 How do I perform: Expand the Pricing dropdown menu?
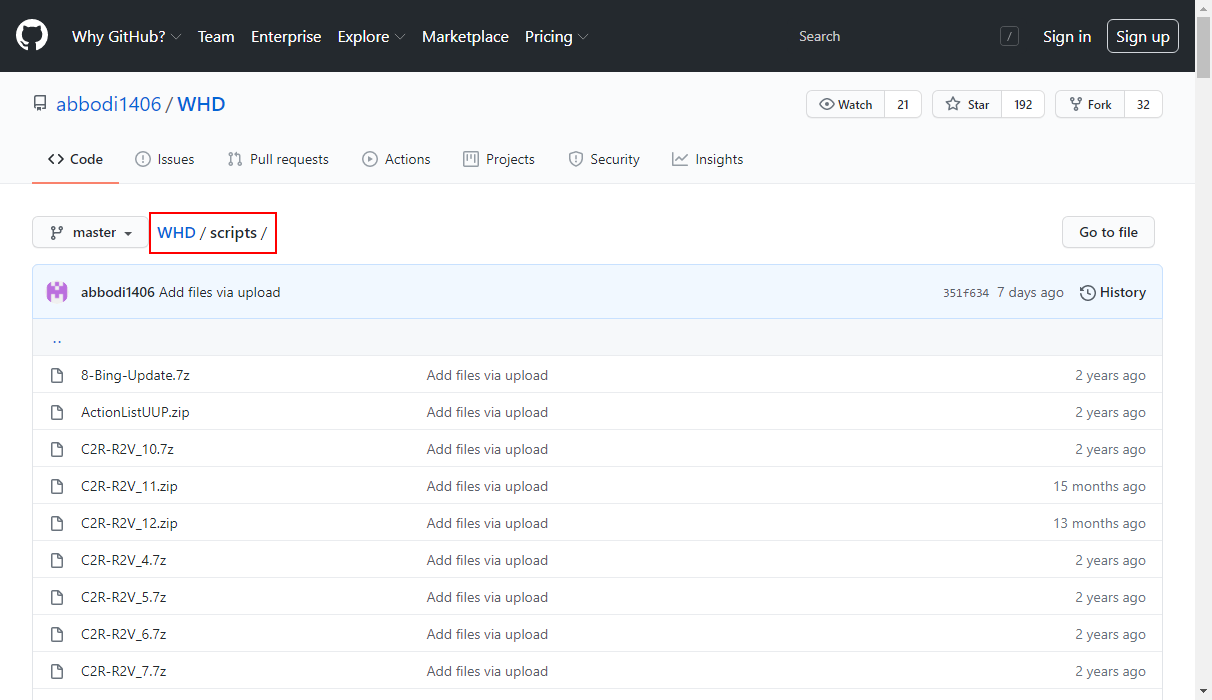point(556,36)
